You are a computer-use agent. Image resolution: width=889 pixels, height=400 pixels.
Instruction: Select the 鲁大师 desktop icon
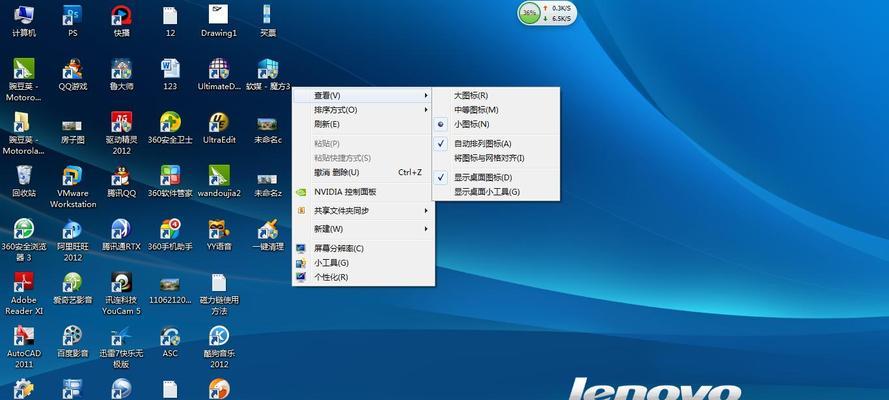[121, 69]
